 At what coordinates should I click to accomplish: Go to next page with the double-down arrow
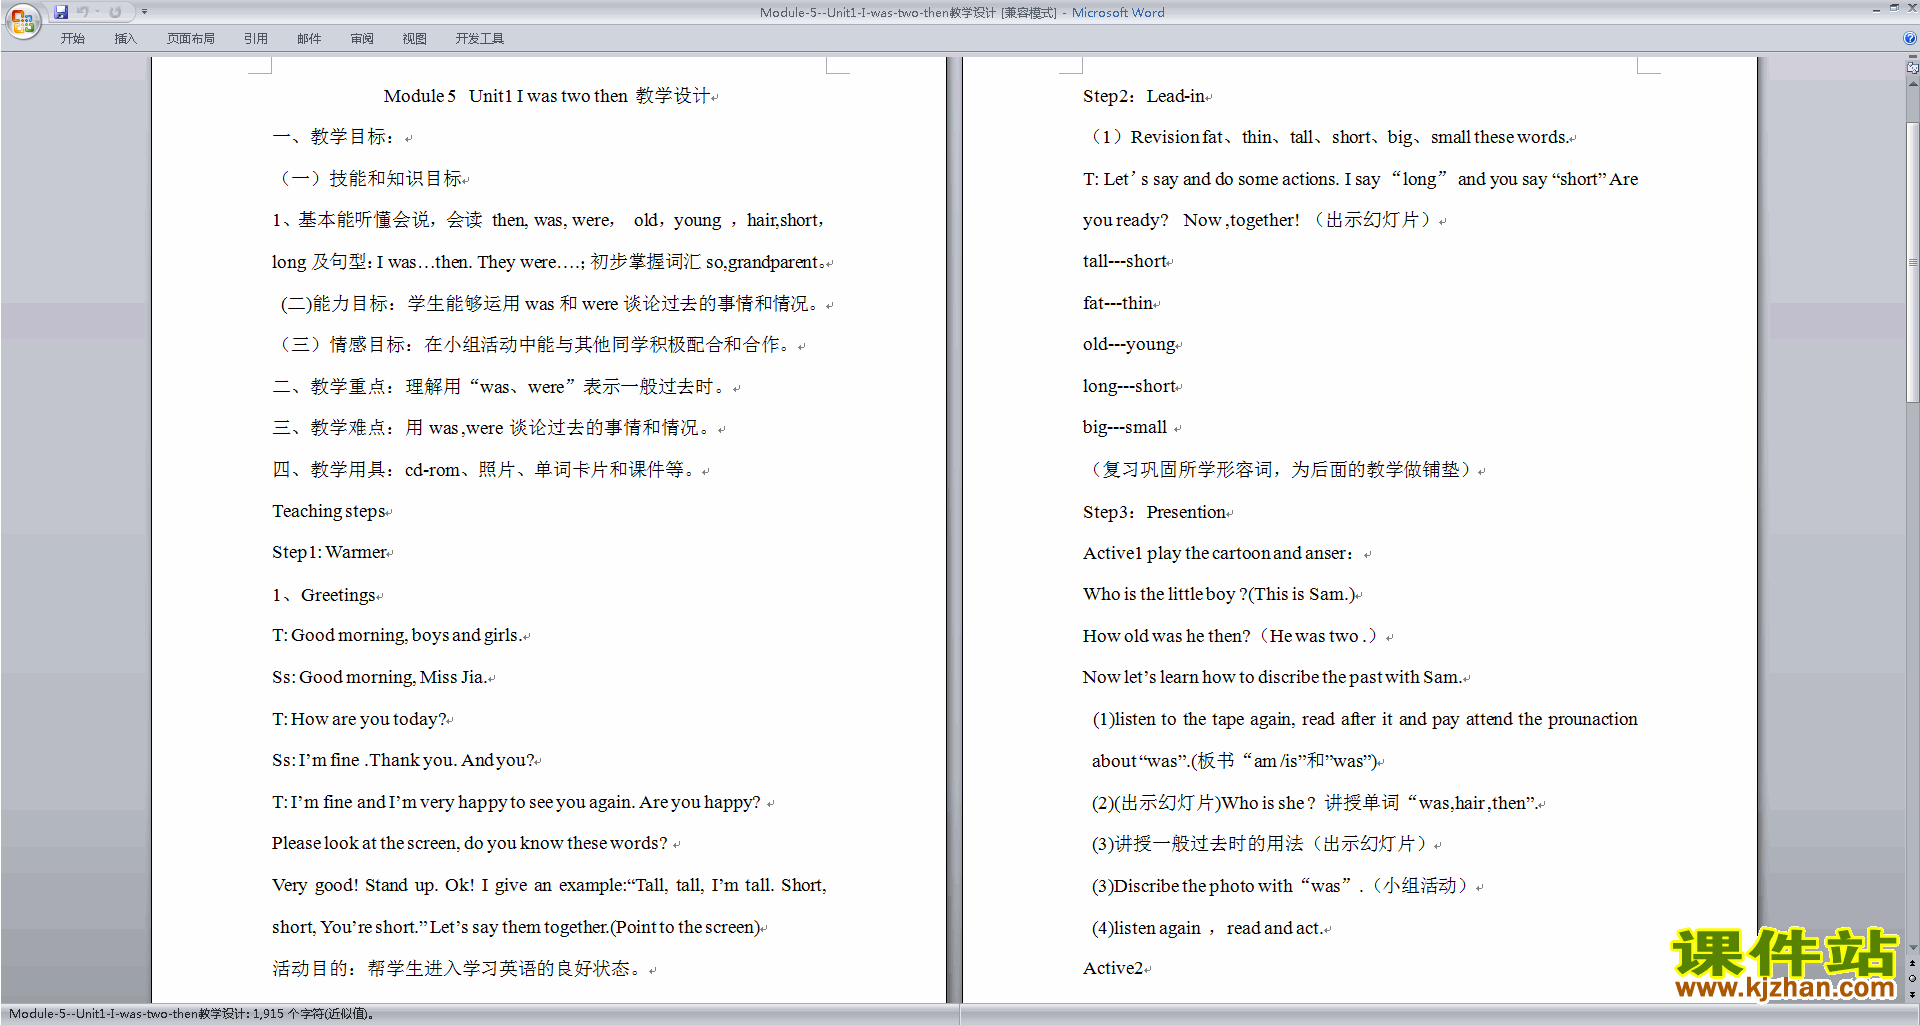coord(1912,994)
